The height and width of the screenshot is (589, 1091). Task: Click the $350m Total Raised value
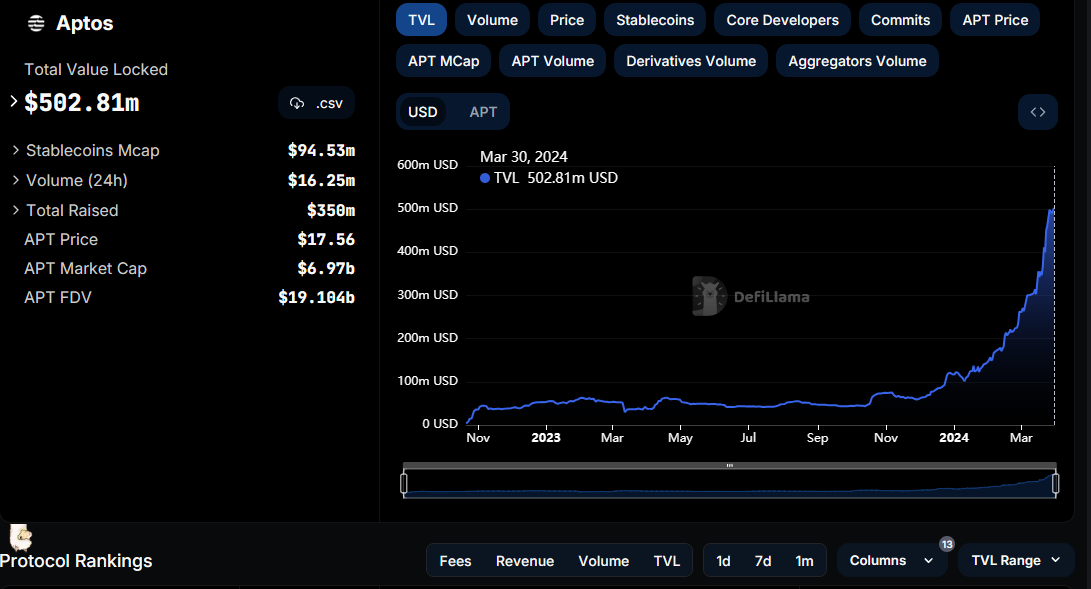(331, 210)
